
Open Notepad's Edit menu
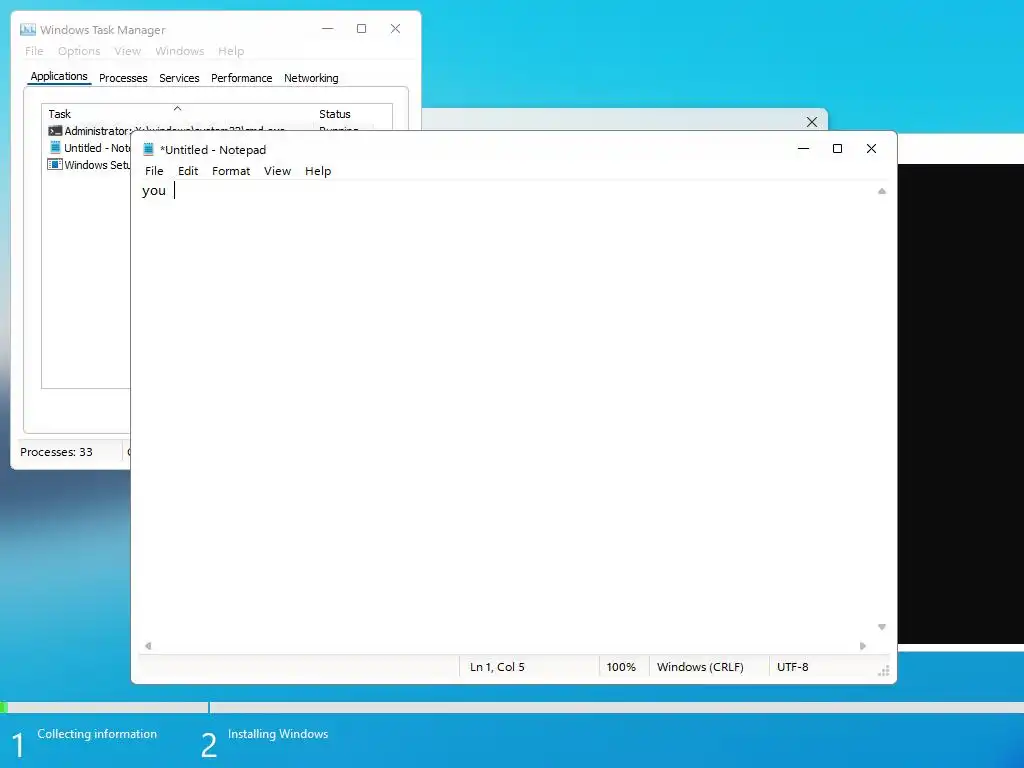[x=188, y=171]
